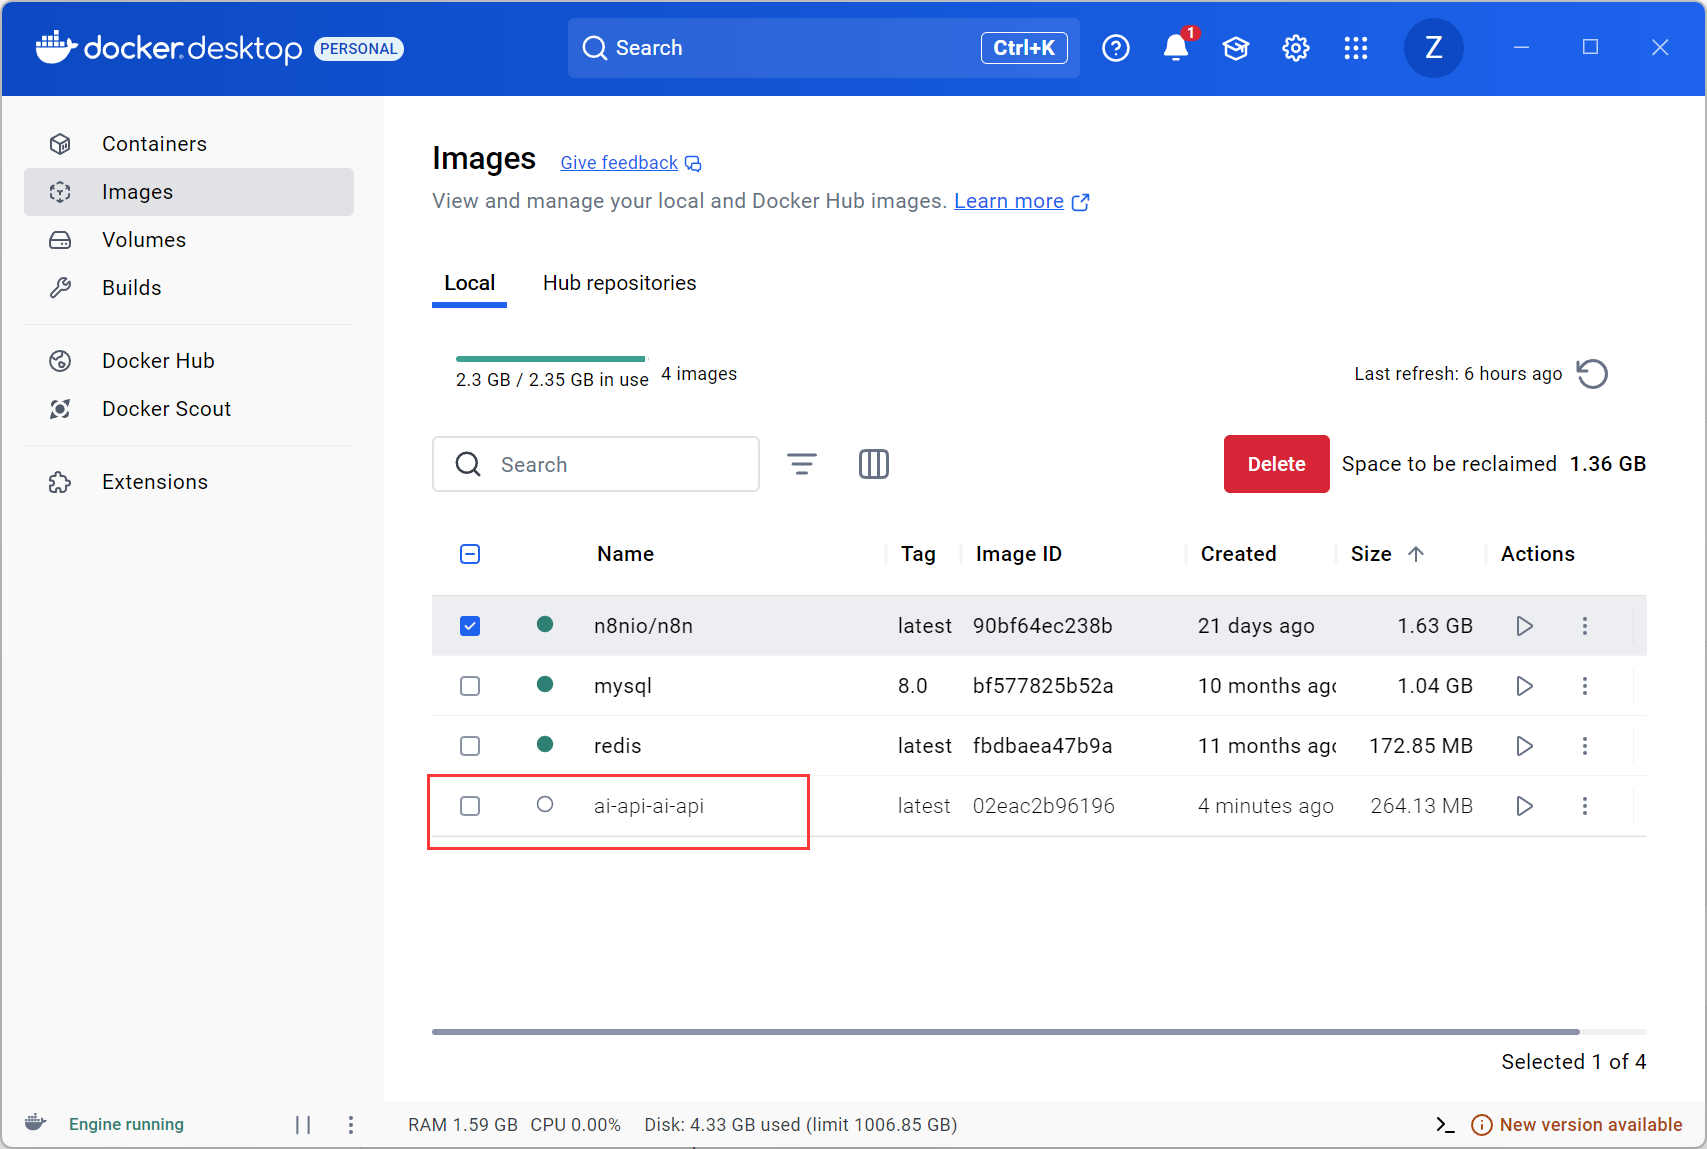Click the Docker Desktop logo
Screen dimensions: 1707x1149
click(169, 48)
